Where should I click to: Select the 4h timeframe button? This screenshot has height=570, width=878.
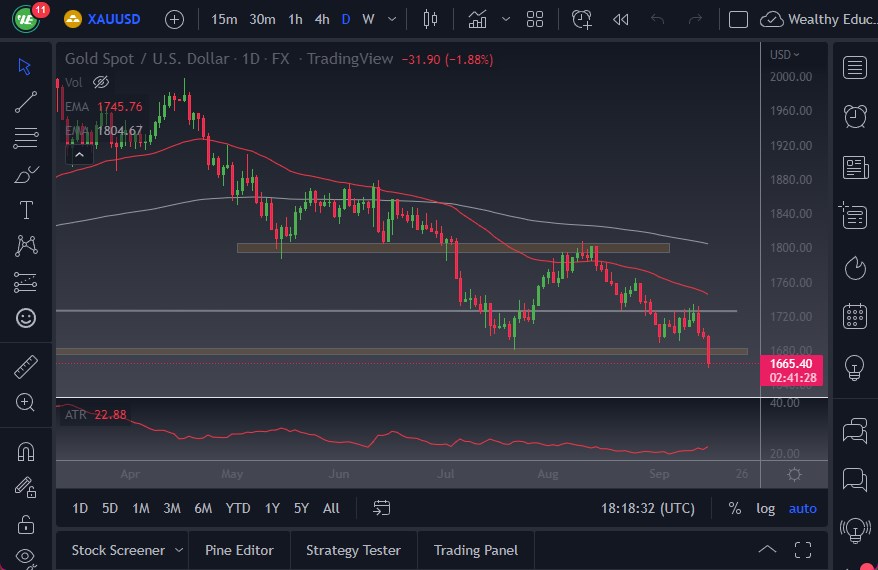(x=321, y=19)
